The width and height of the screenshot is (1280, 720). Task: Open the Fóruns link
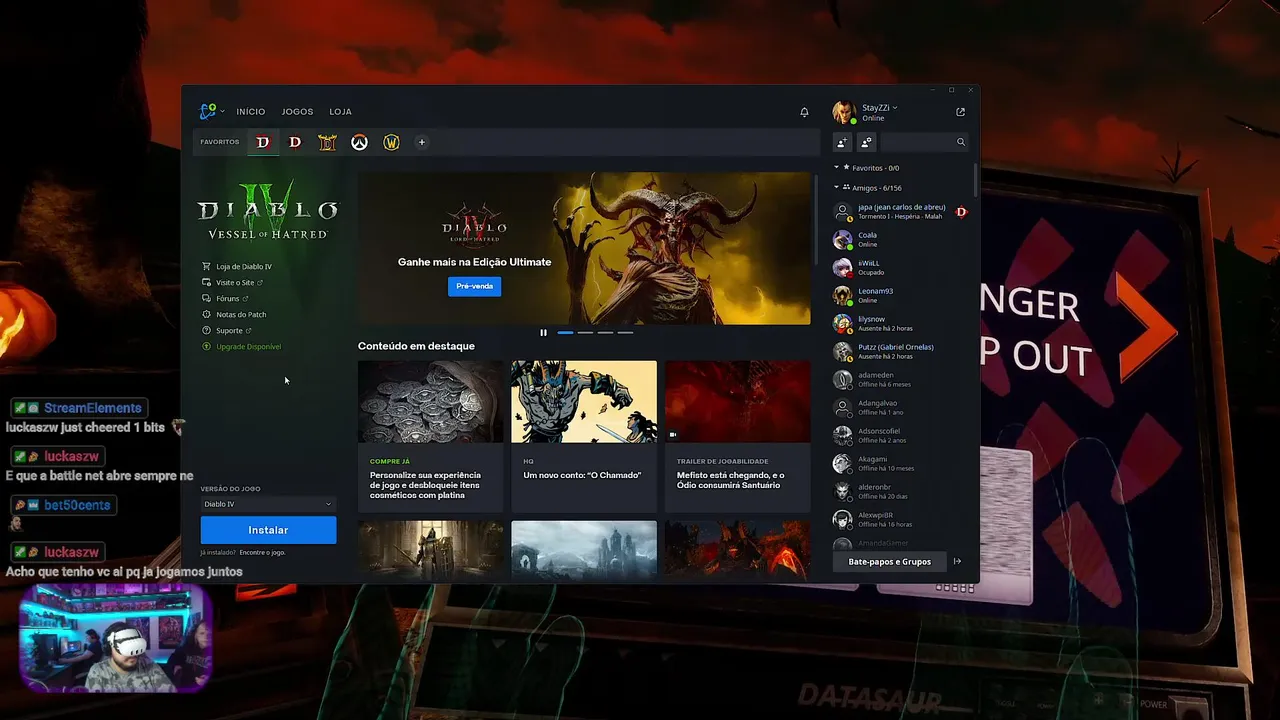pos(225,298)
